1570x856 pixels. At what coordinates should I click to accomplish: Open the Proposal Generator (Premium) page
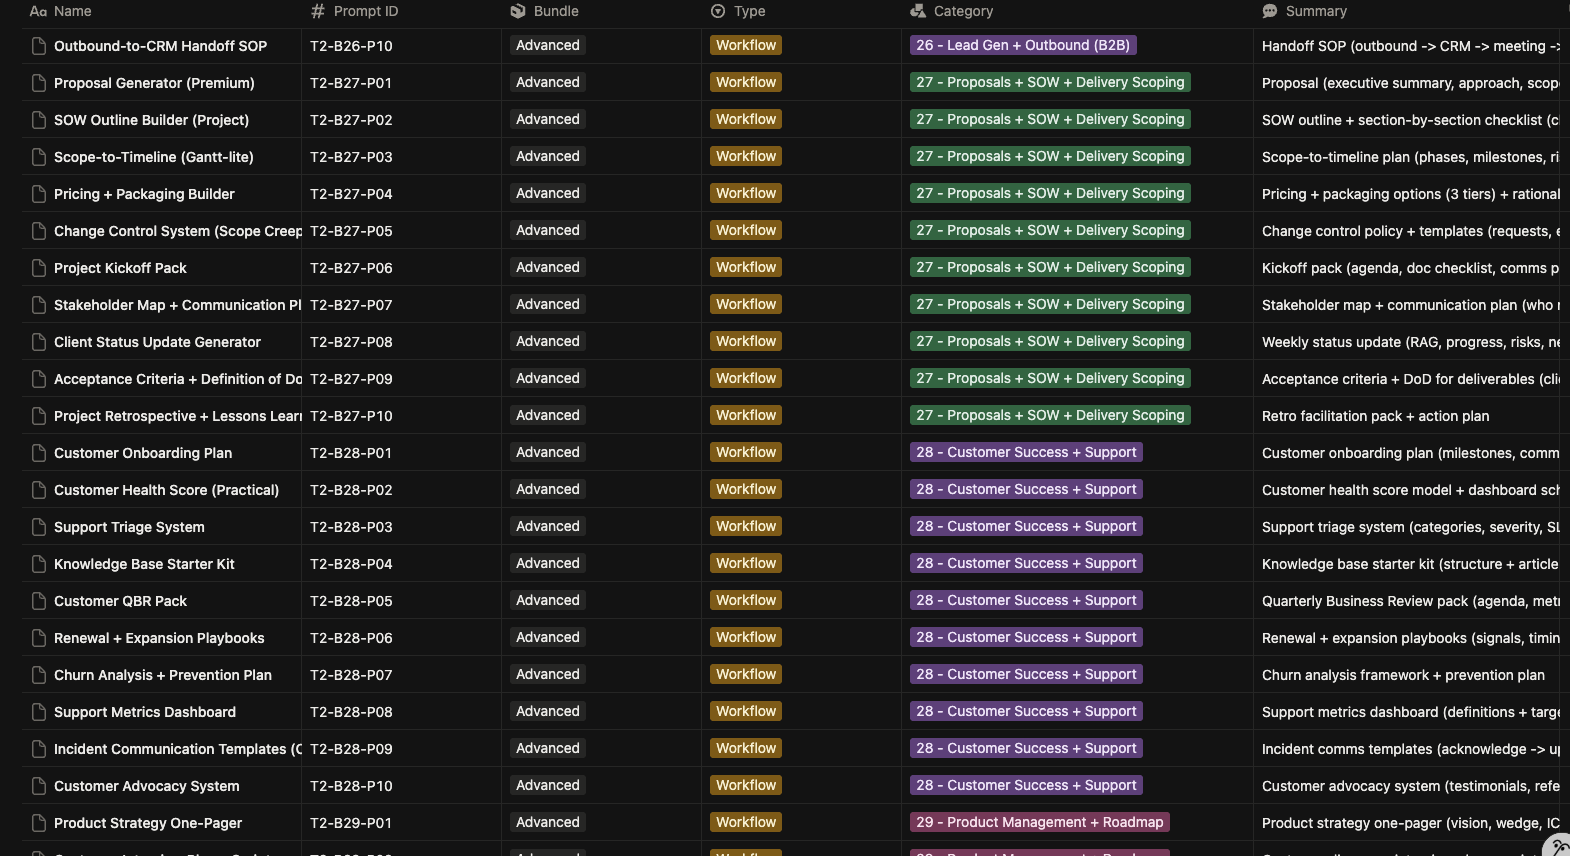tap(154, 83)
